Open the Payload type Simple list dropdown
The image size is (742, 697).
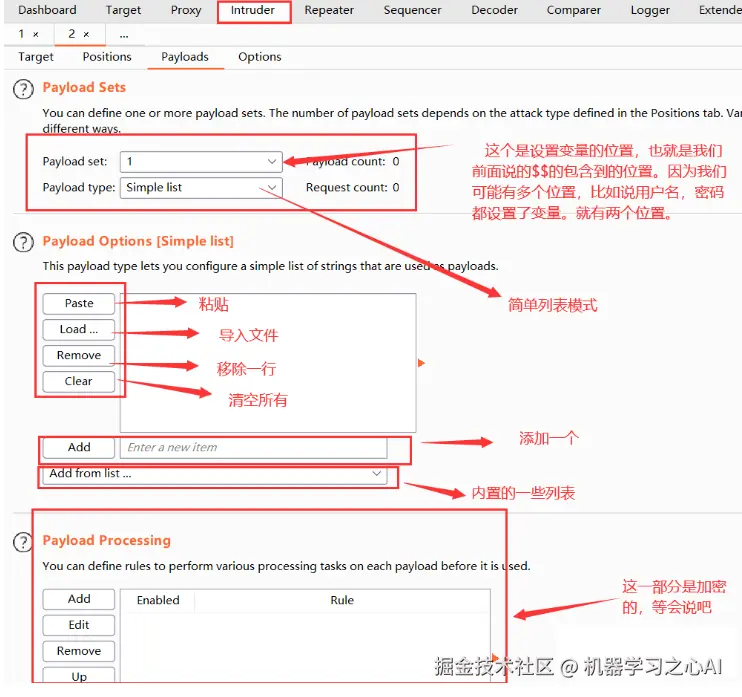(x=201, y=188)
